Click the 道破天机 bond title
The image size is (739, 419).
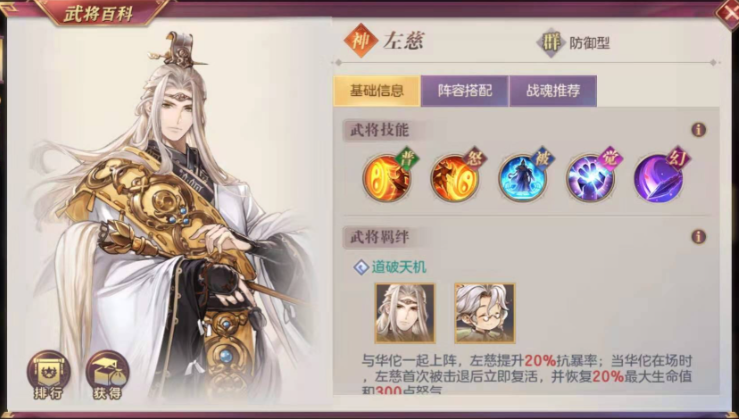click(x=399, y=267)
